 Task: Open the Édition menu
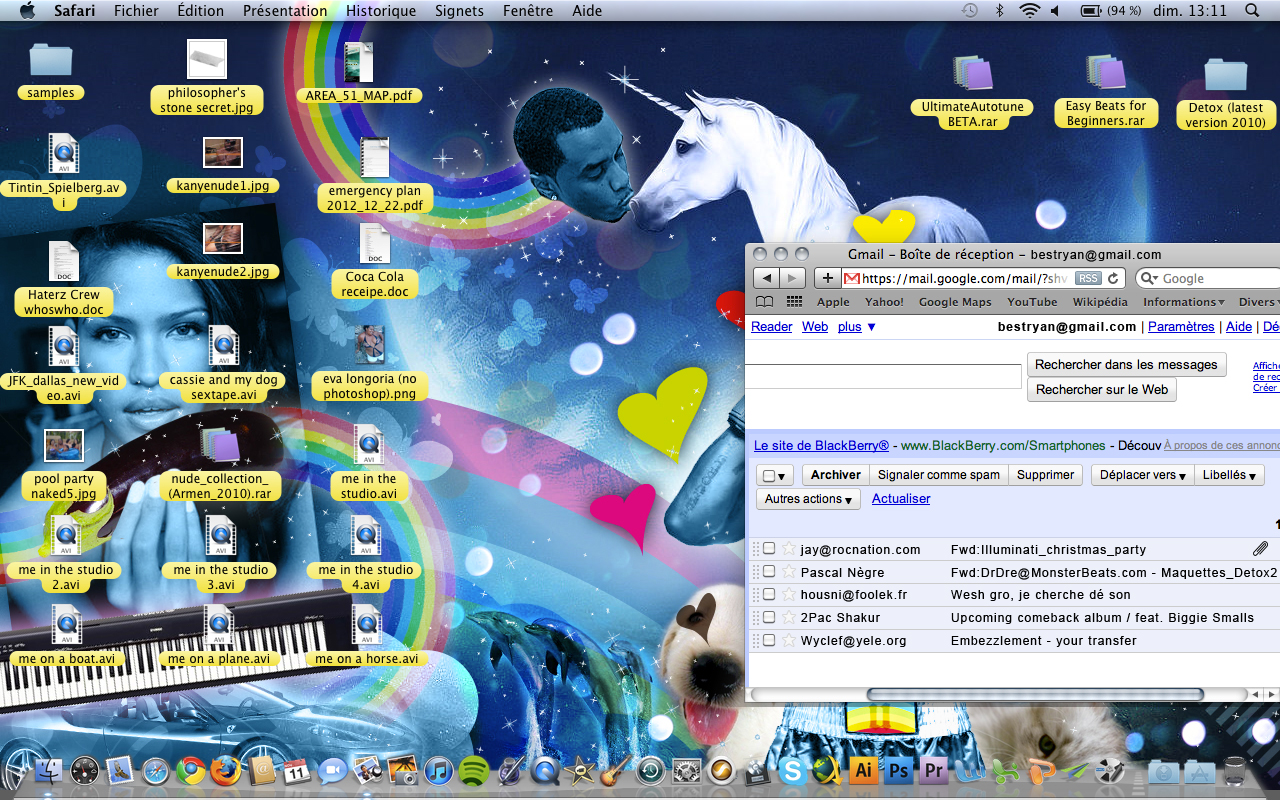pyautogui.click(x=200, y=11)
